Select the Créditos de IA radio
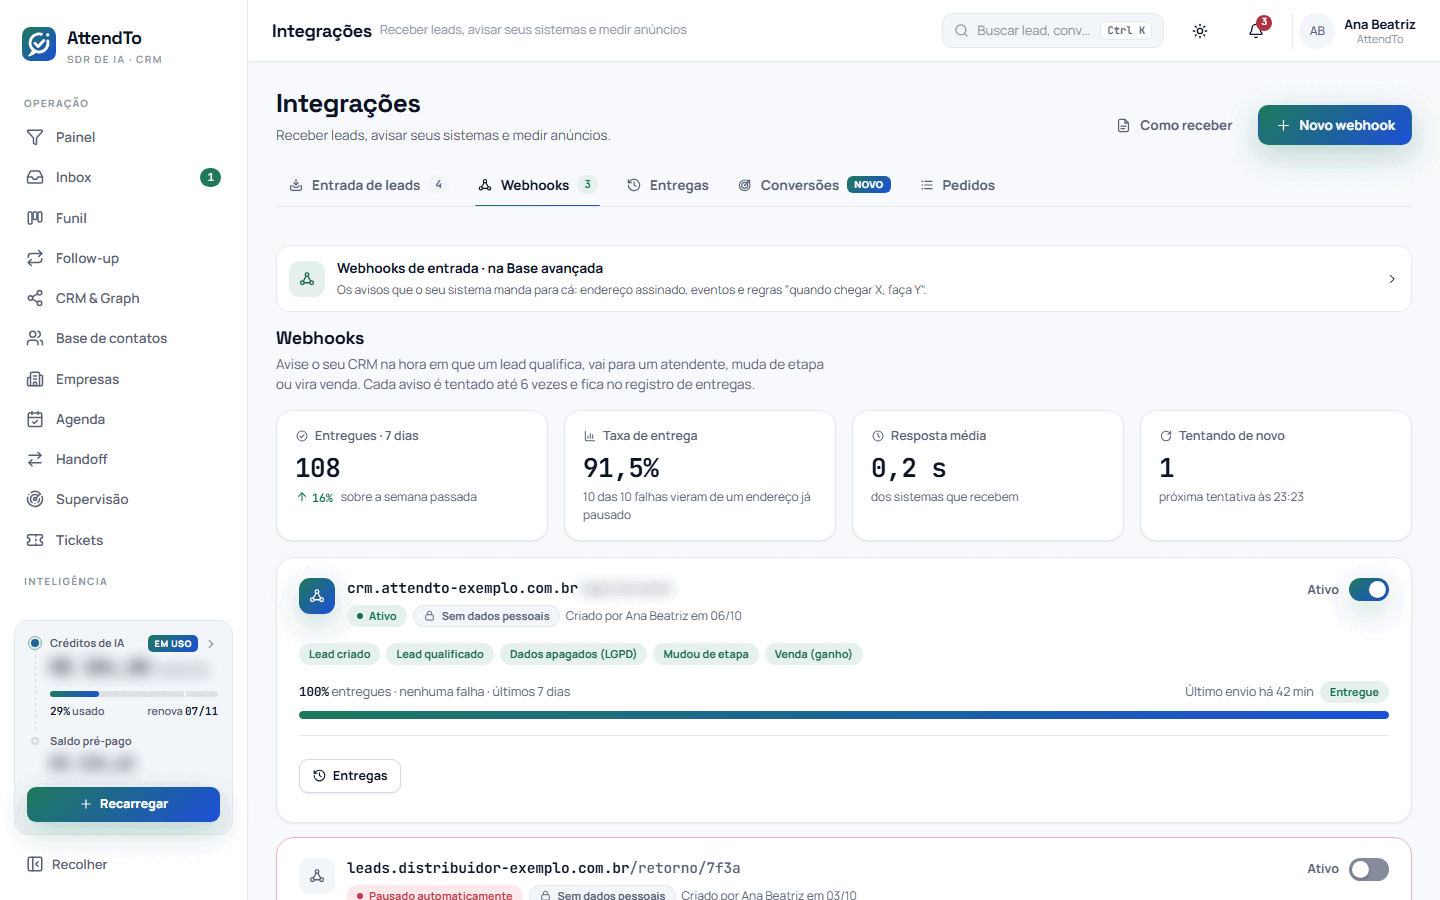Viewport: 1440px width, 900px height. click(35, 643)
